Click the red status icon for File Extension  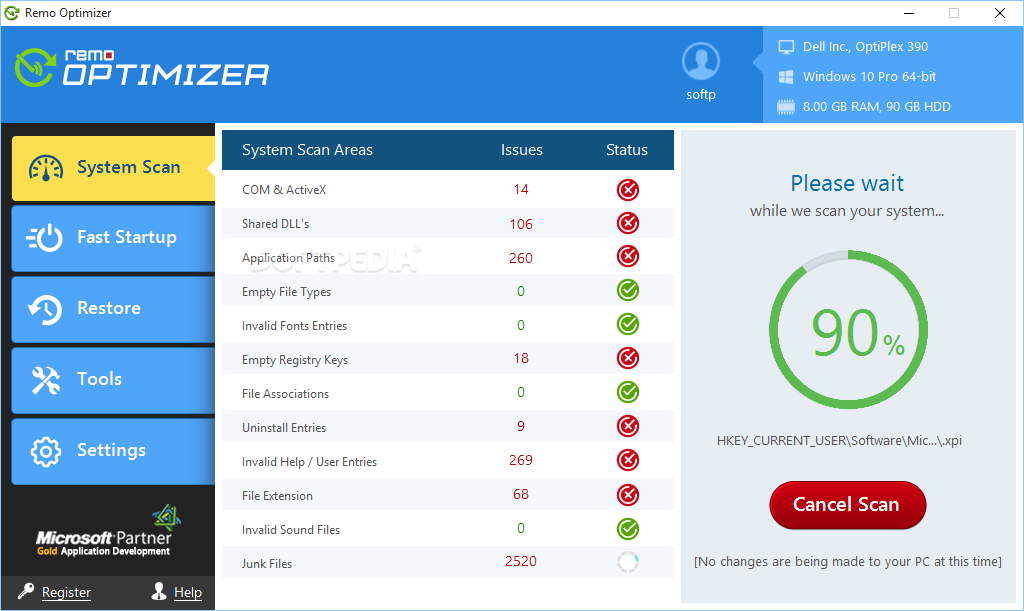(628, 495)
